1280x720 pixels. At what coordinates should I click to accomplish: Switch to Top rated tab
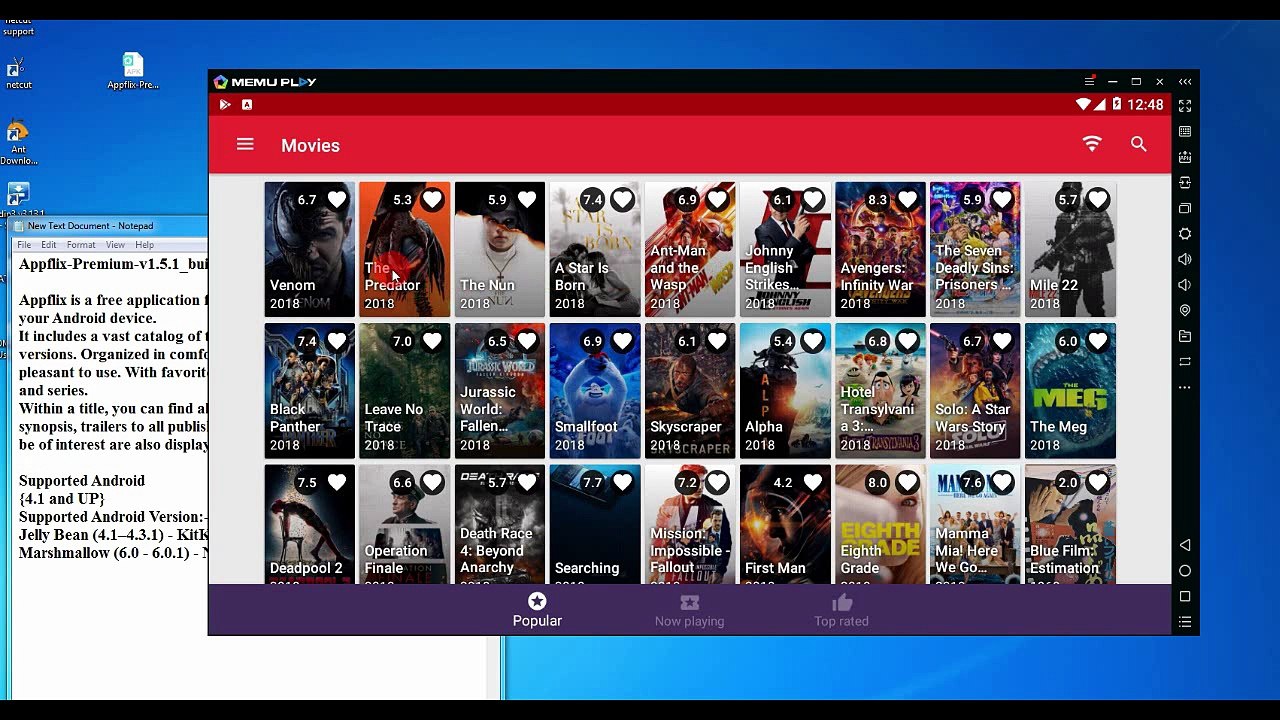pos(841,610)
